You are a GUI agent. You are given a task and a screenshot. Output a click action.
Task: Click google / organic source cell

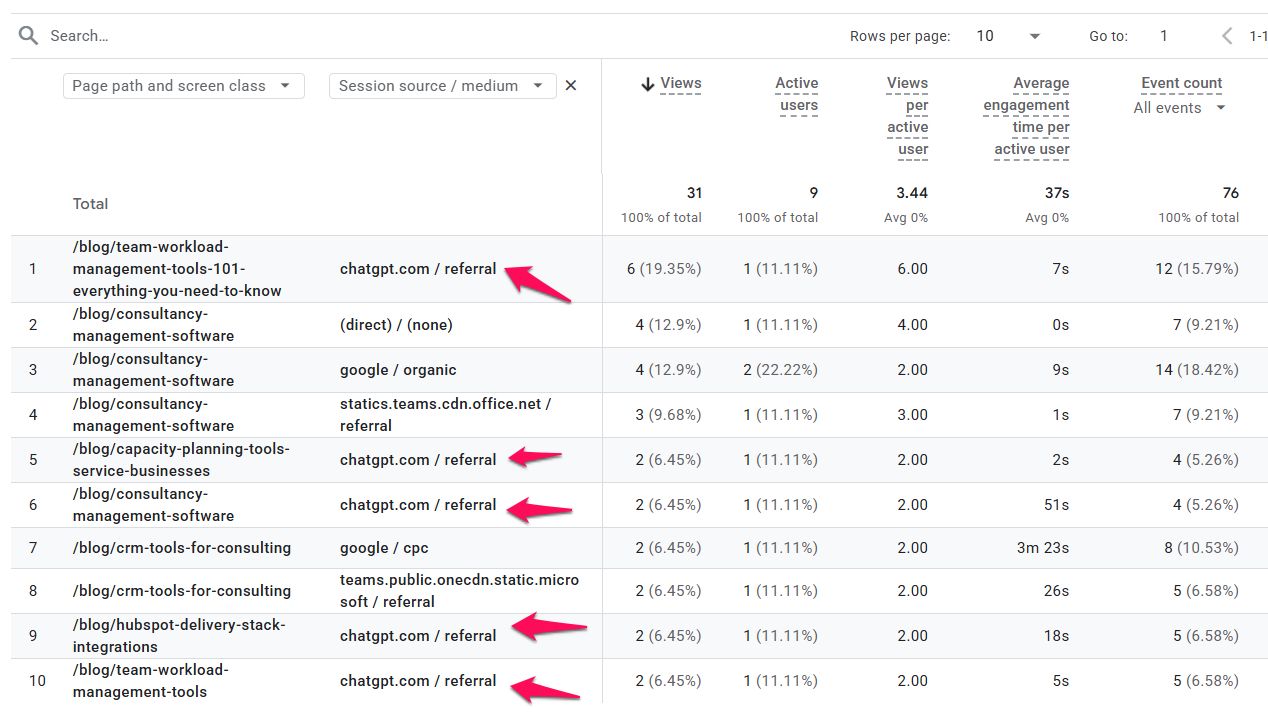pyautogui.click(x=398, y=370)
